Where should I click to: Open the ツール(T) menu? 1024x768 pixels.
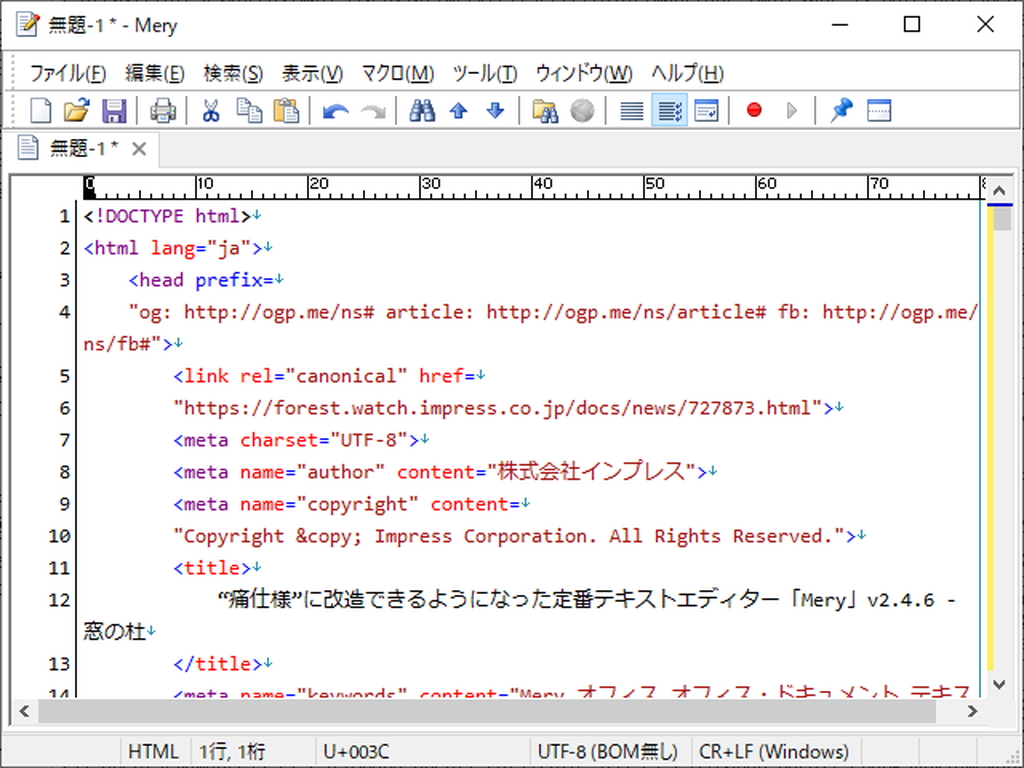click(485, 73)
